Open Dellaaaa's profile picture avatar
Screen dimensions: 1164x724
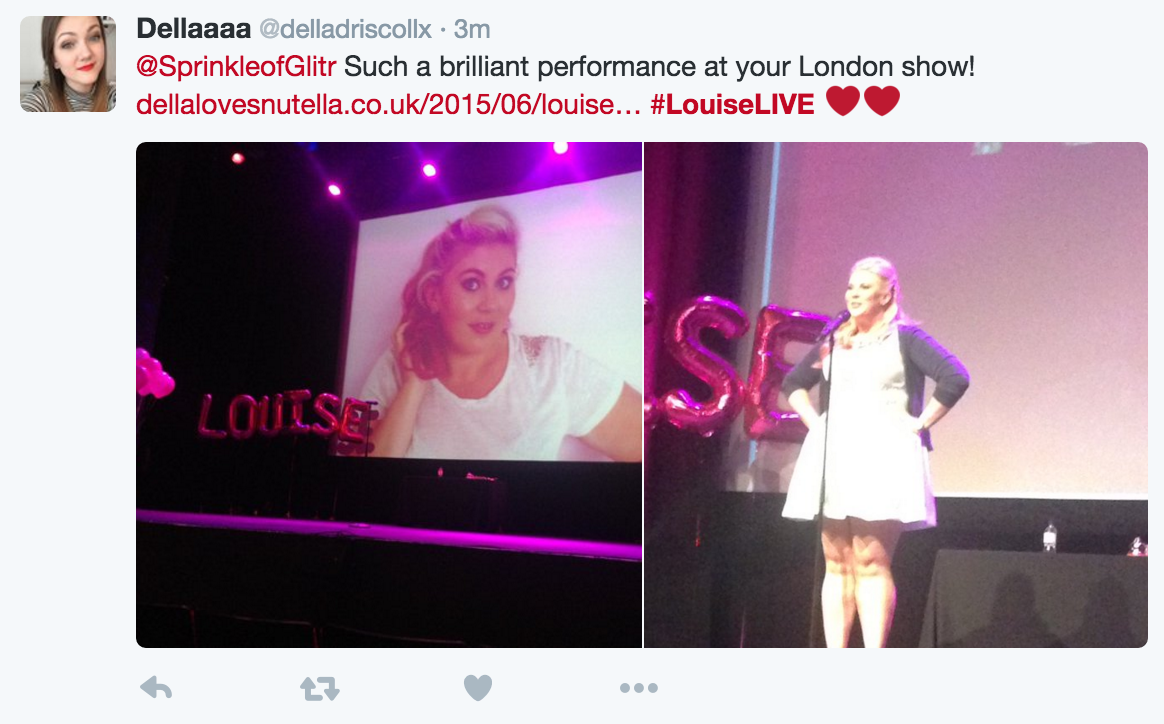tap(68, 64)
